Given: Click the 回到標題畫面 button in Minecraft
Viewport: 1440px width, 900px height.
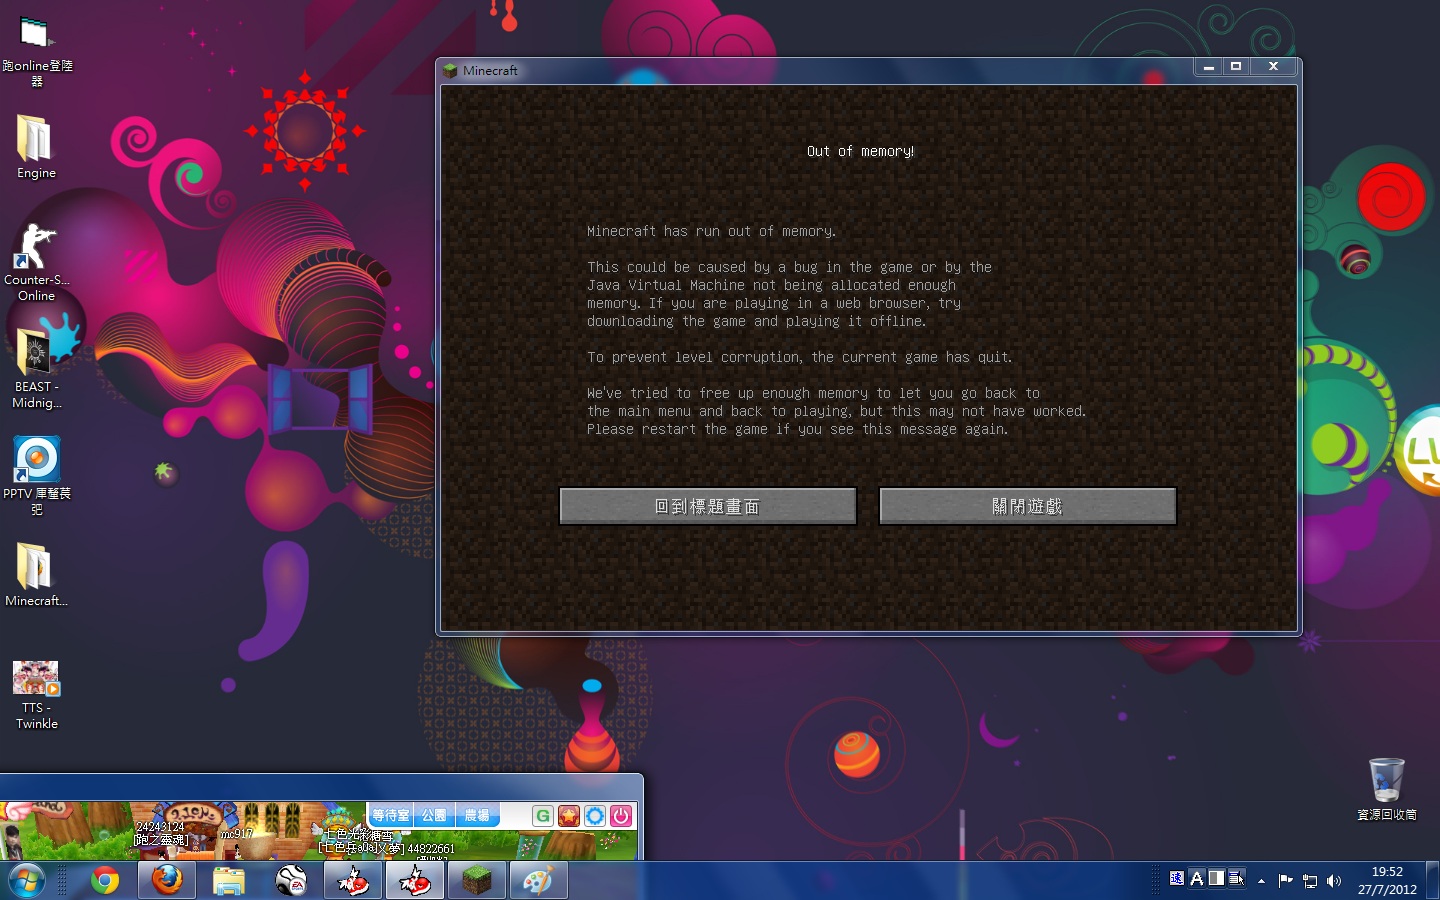Looking at the screenshot, I should (x=707, y=506).
